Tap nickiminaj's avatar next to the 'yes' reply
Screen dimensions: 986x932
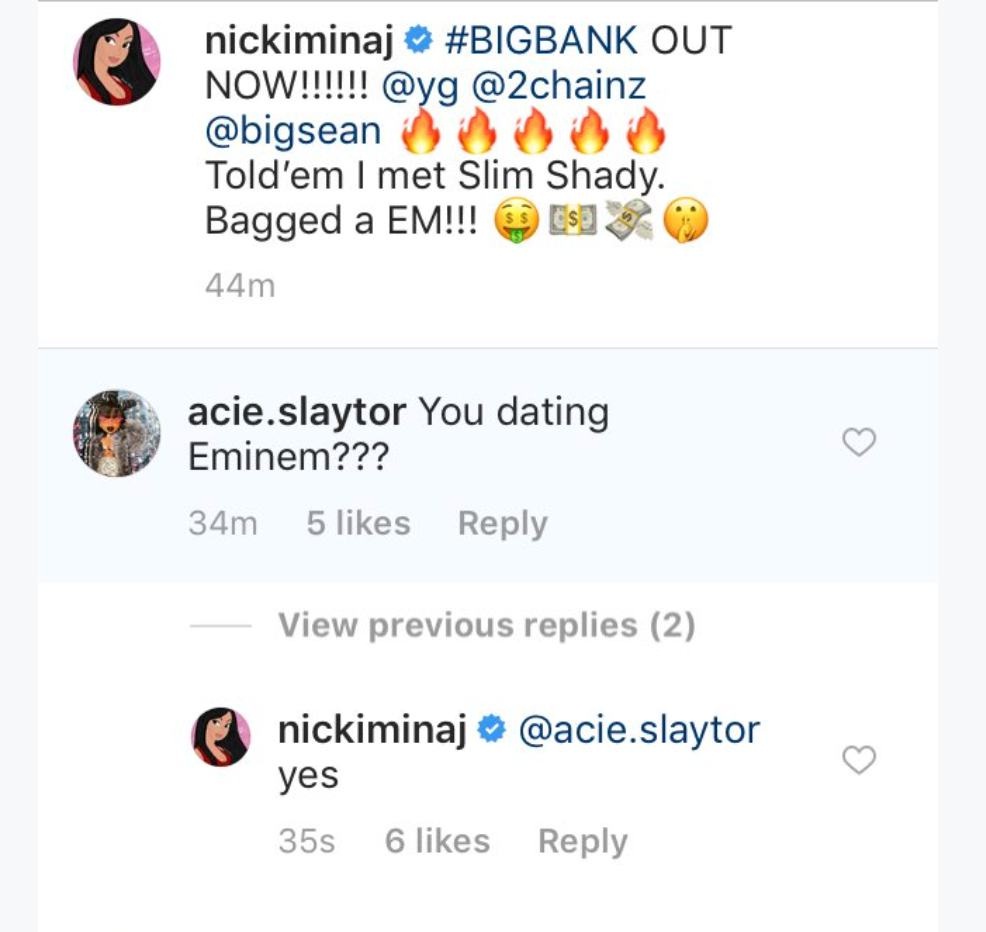220,737
